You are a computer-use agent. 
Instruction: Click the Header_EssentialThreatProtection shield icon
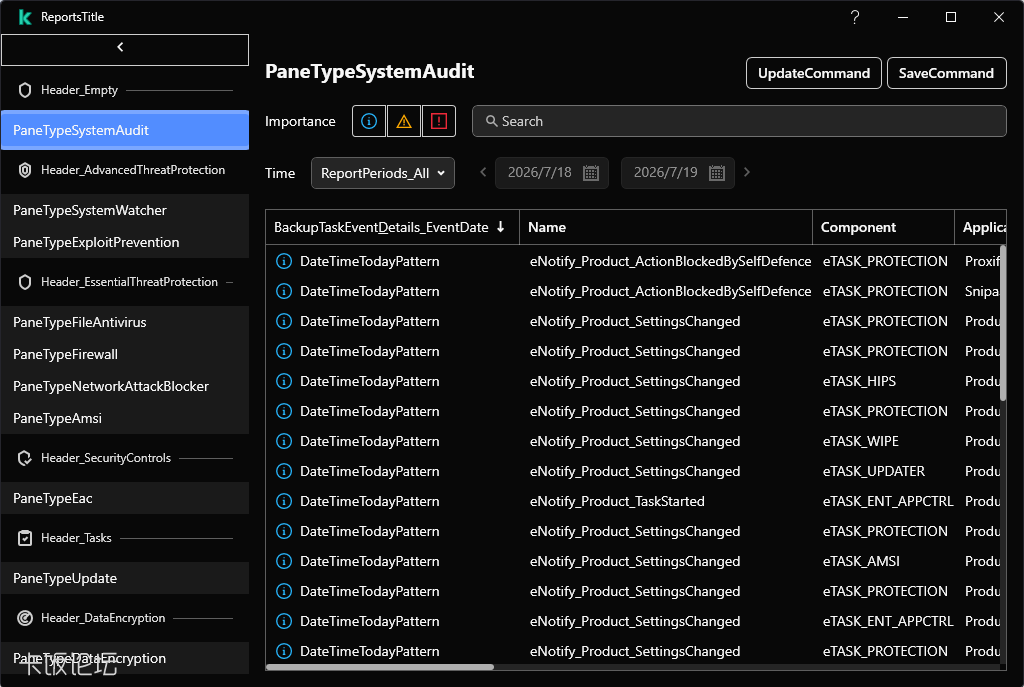click(25, 282)
